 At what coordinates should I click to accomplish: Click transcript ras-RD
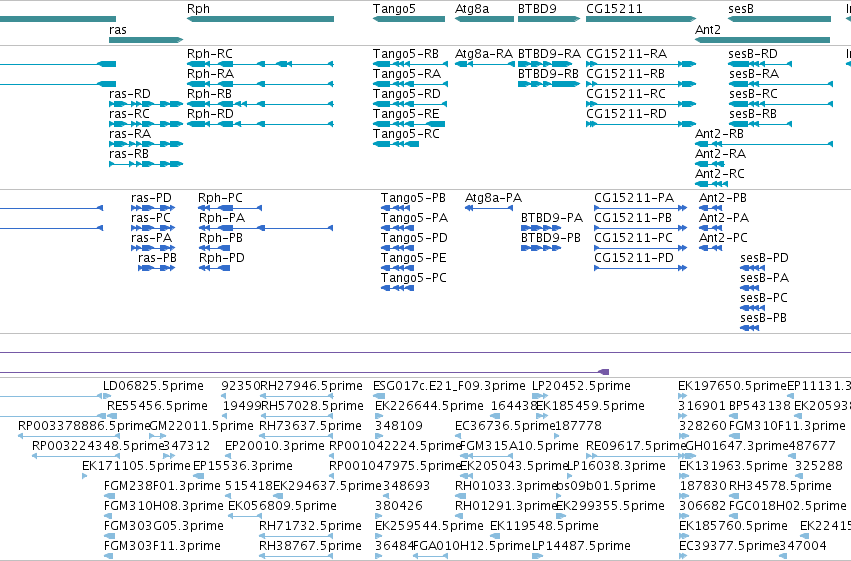(130, 94)
